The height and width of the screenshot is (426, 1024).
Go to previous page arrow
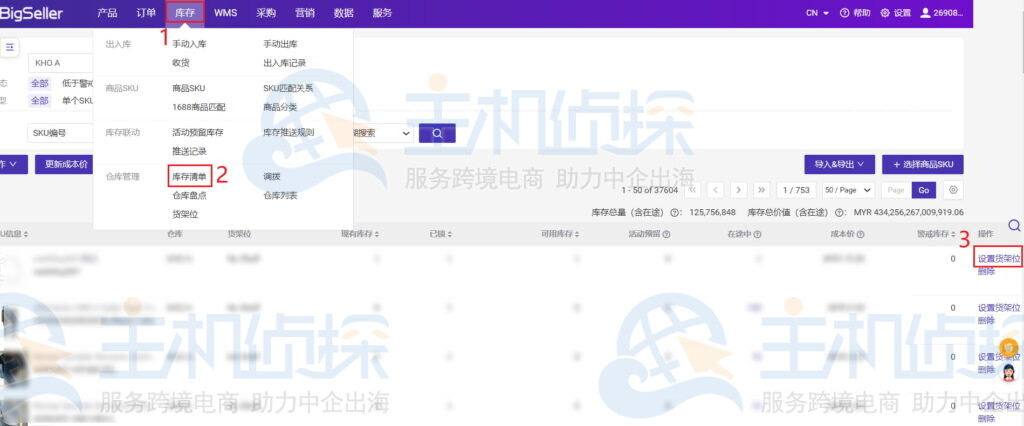(x=716, y=189)
